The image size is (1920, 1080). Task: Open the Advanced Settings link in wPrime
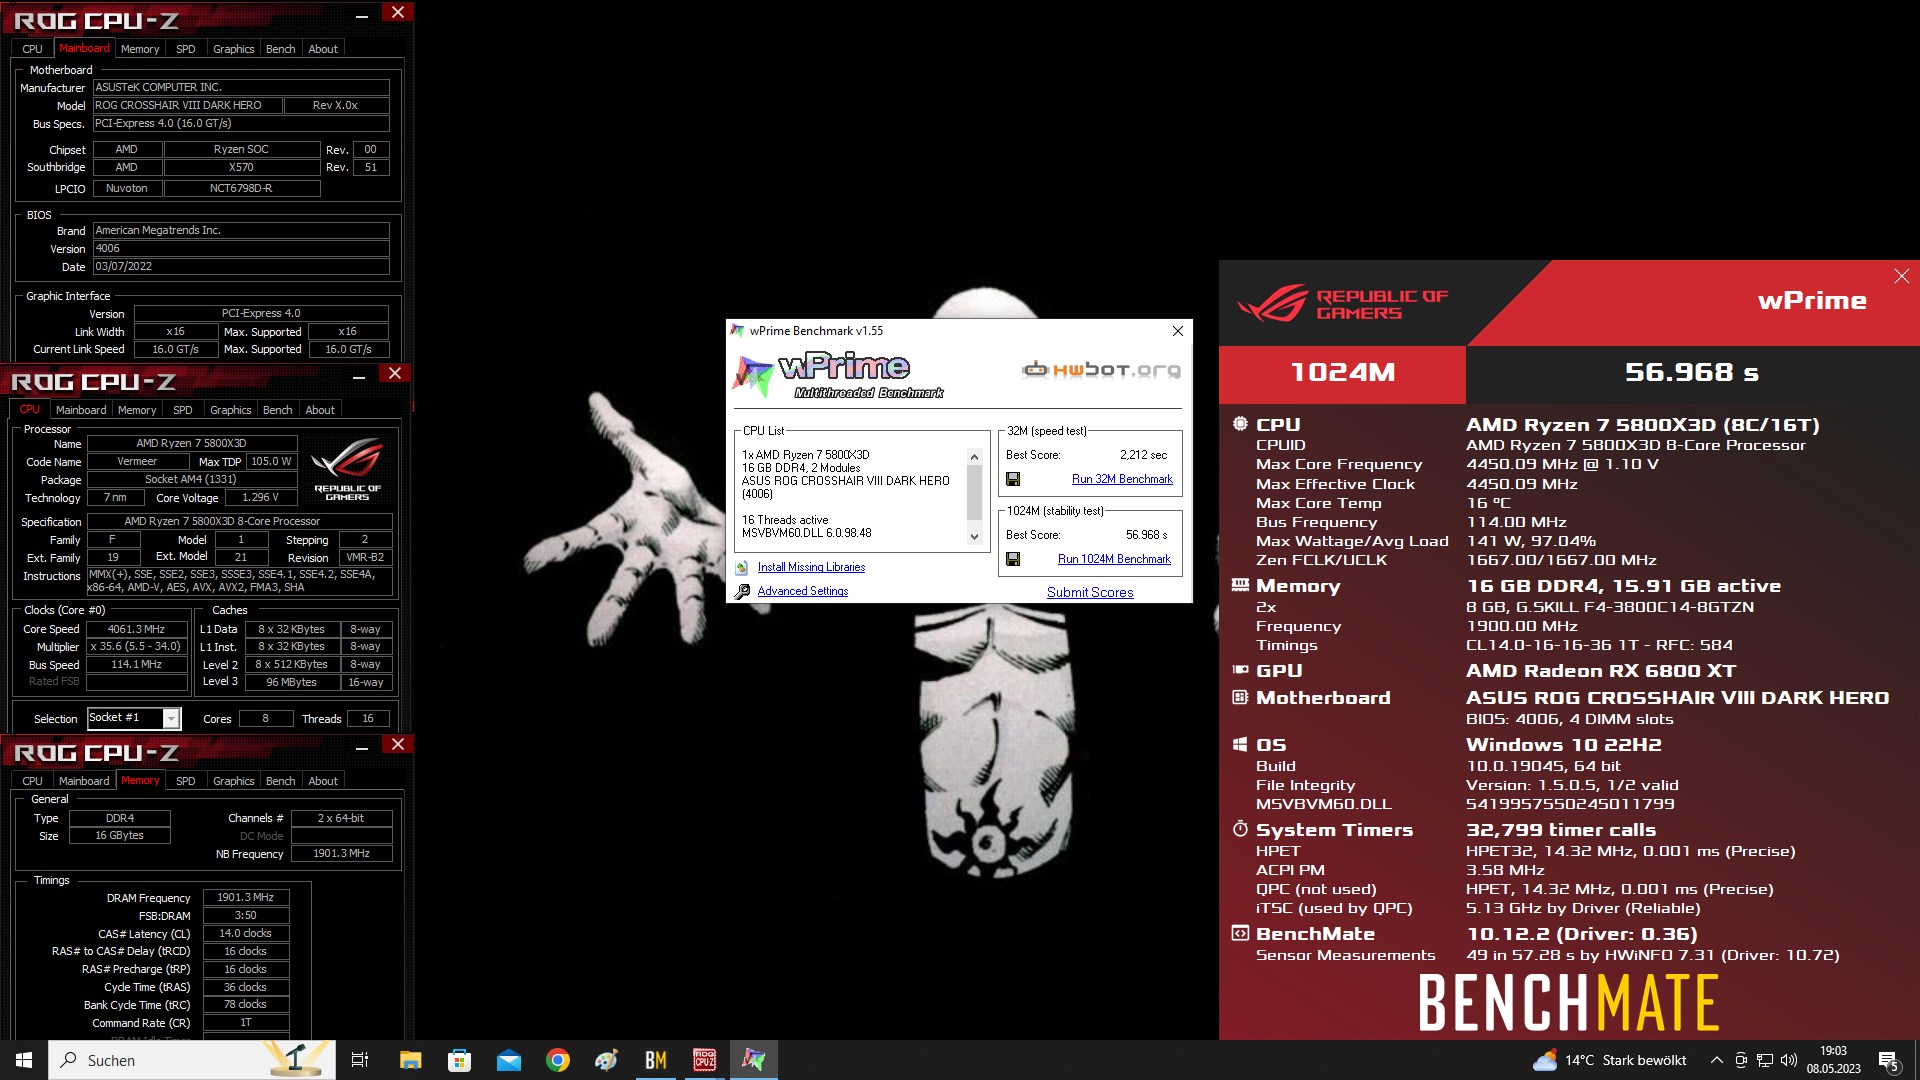click(803, 591)
